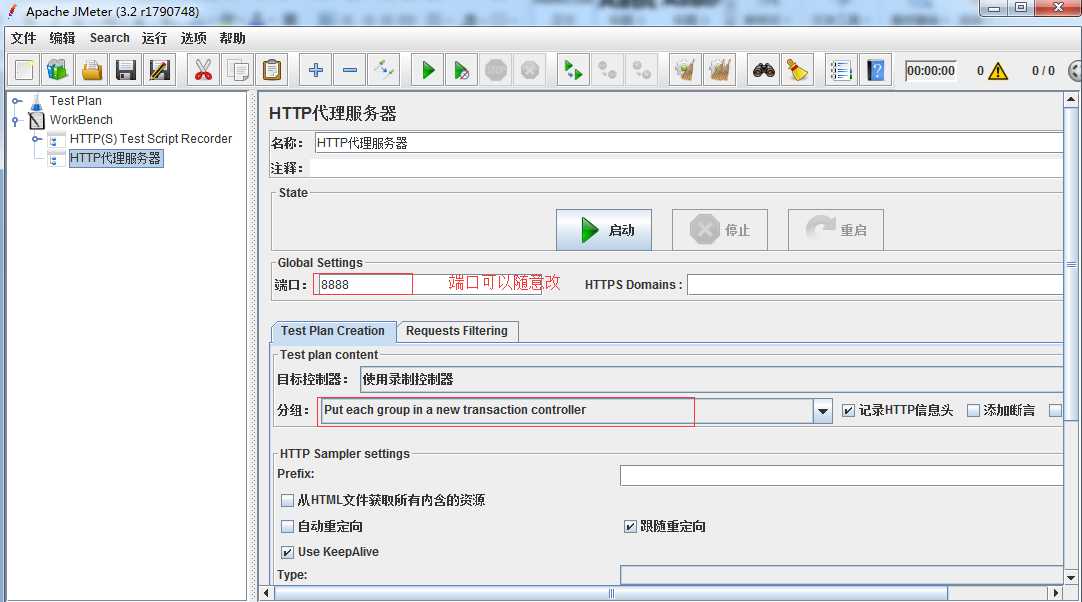Click the yellow warning triangle log icon
This screenshot has width=1082, height=602.
tap(998, 70)
